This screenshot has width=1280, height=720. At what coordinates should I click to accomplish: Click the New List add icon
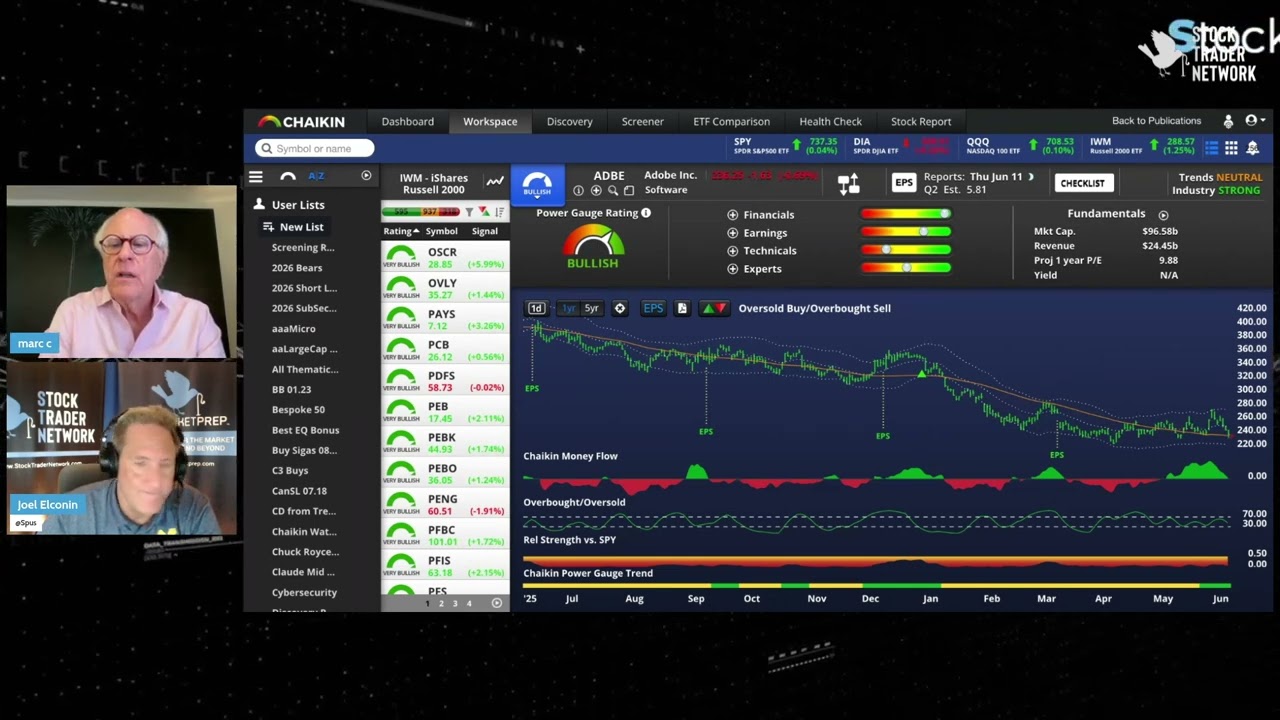pos(268,227)
